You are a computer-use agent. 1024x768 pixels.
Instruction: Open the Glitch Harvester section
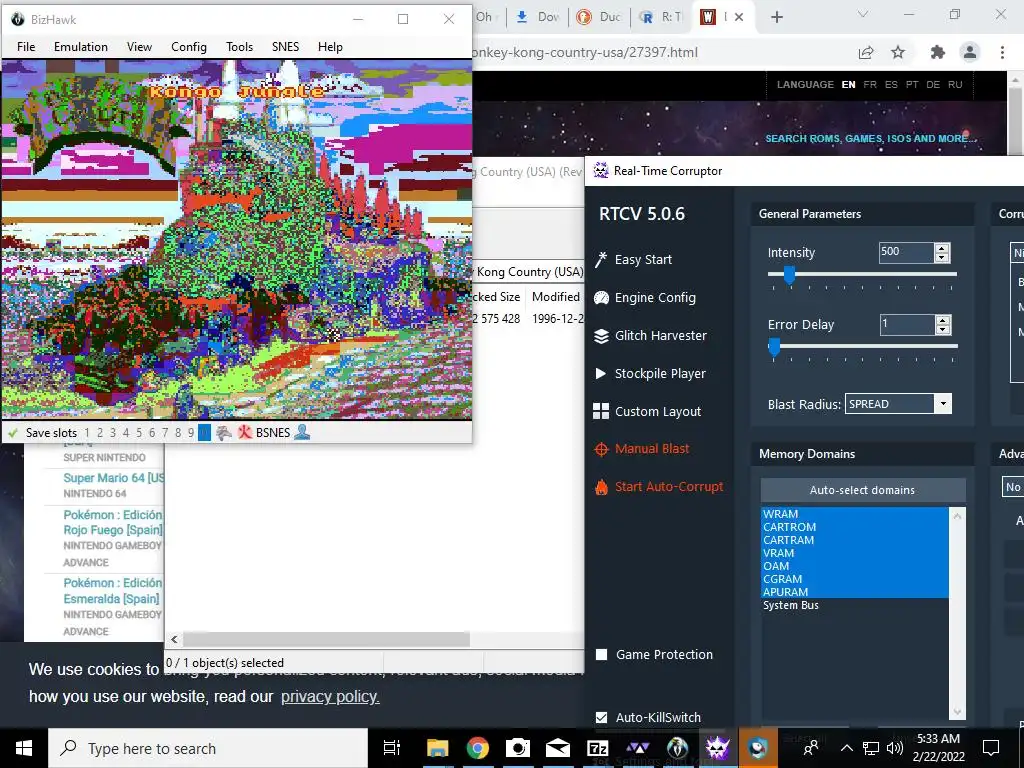coord(650,336)
